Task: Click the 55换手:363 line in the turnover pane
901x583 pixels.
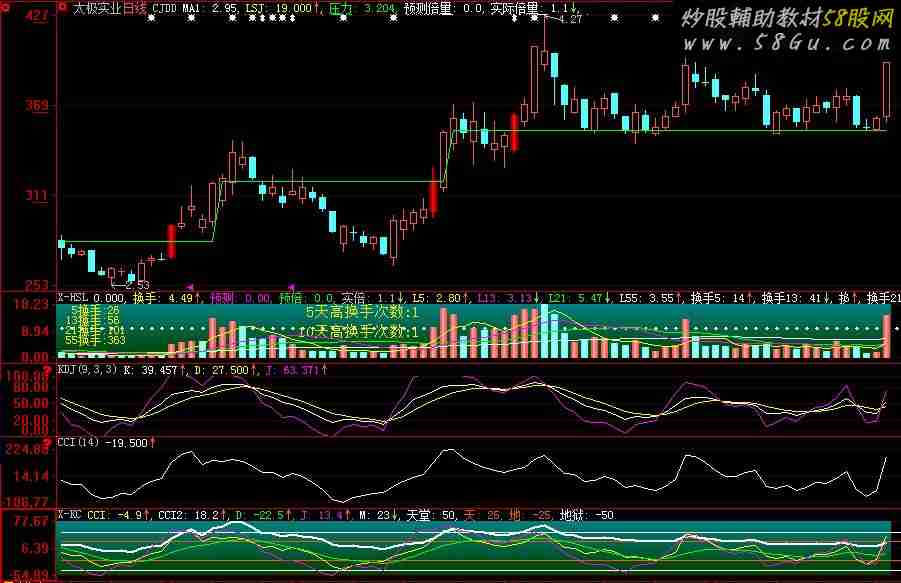Action: click(x=95, y=340)
